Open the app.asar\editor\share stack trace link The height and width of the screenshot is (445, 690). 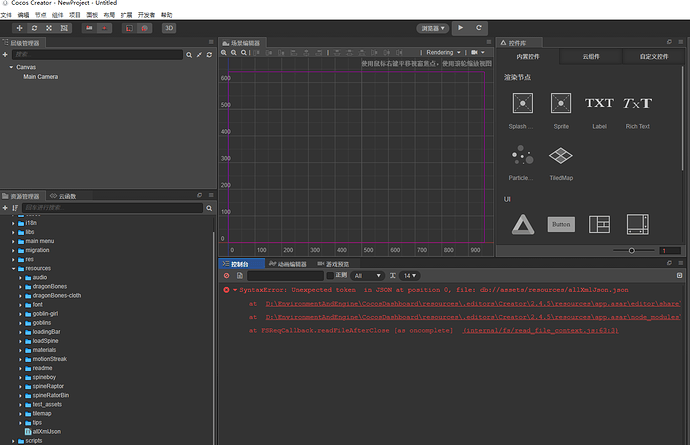473,304
